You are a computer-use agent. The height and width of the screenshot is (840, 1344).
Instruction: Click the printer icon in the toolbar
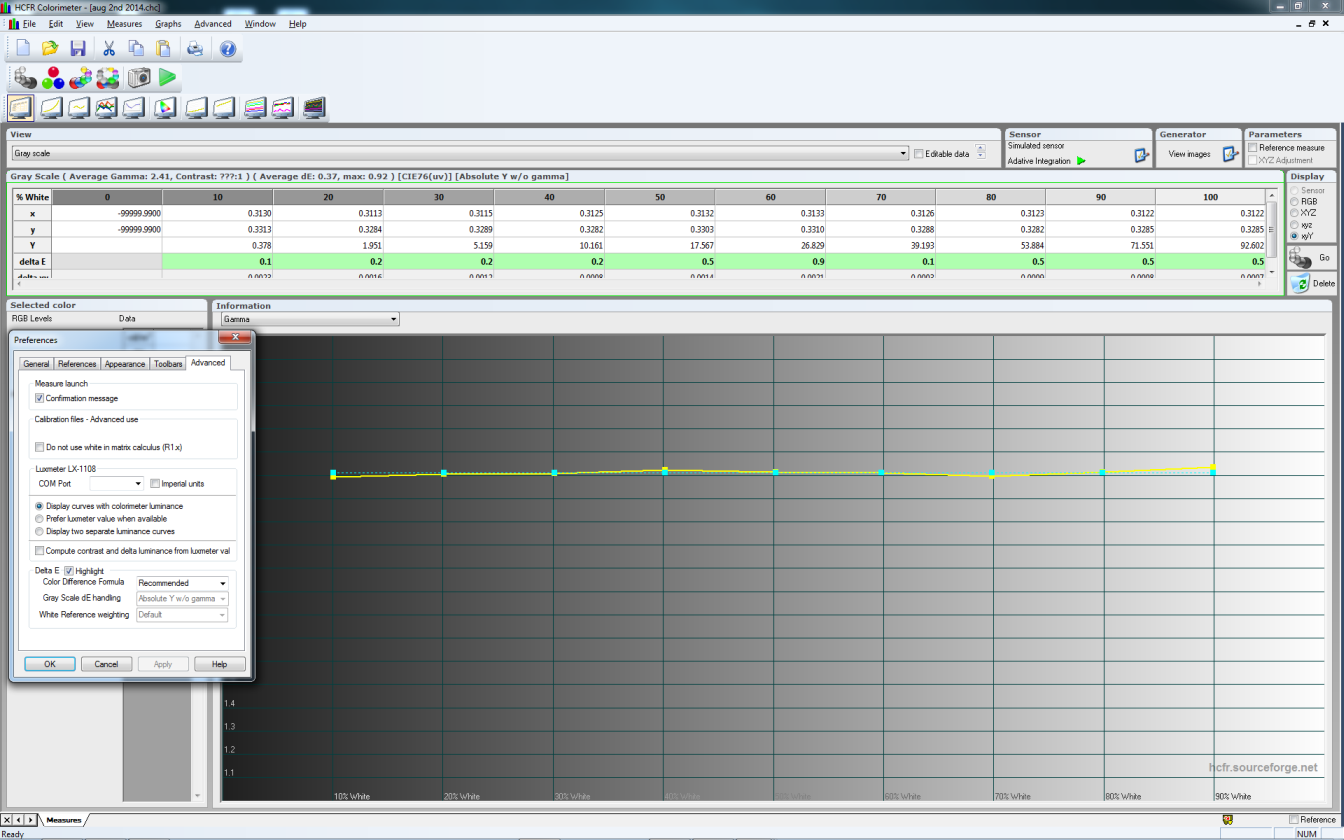click(195, 48)
